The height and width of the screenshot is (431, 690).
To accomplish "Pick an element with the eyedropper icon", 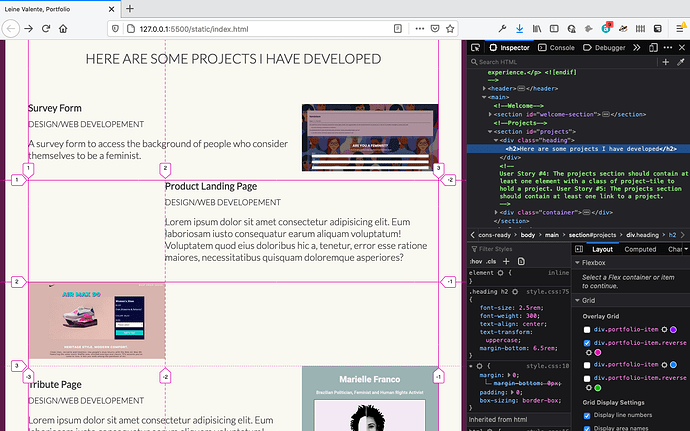I will pos(682,62).
